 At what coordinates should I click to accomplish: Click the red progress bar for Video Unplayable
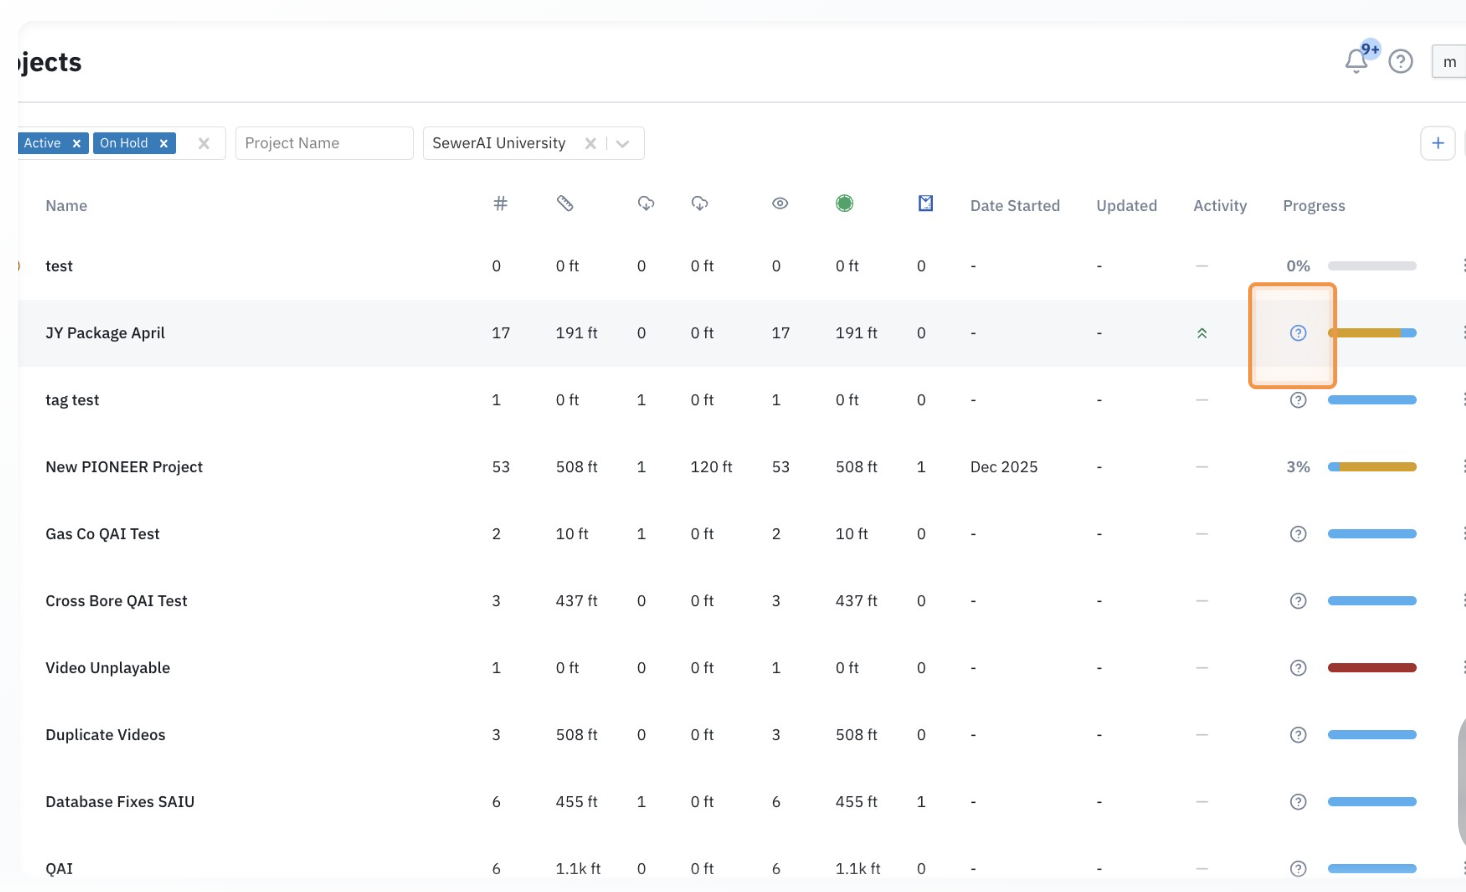1371,668
